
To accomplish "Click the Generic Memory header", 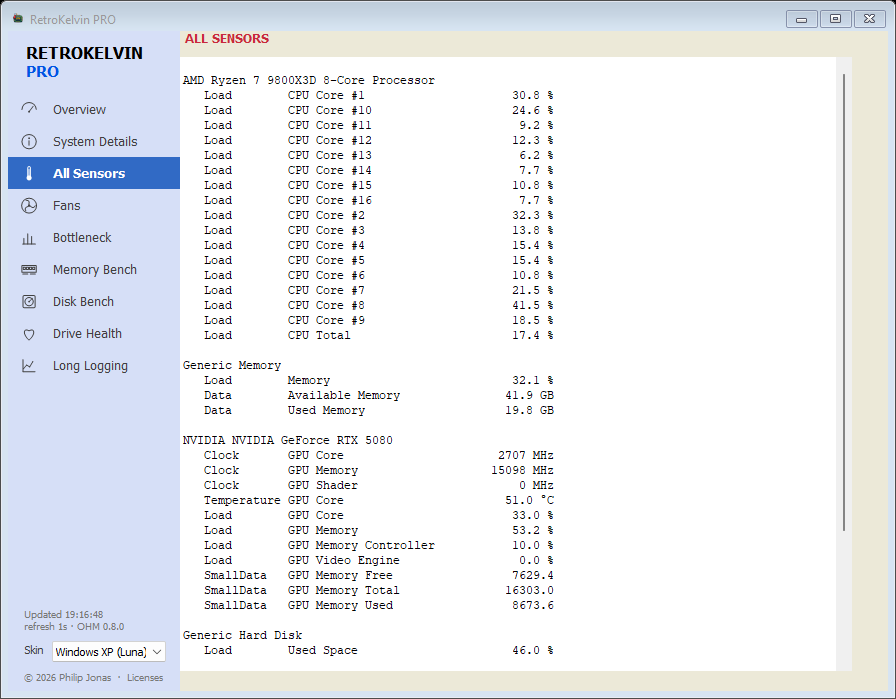I will [x=231, y=365].
